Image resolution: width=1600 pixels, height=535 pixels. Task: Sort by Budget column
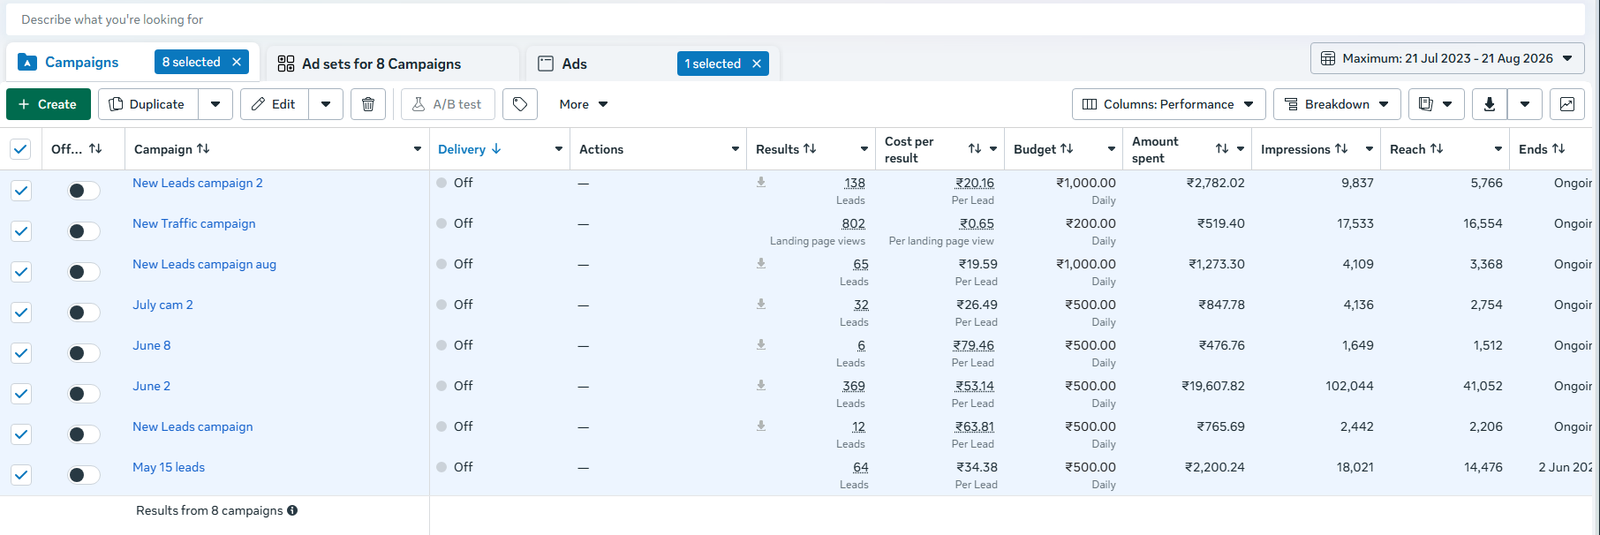(1067, 148)
